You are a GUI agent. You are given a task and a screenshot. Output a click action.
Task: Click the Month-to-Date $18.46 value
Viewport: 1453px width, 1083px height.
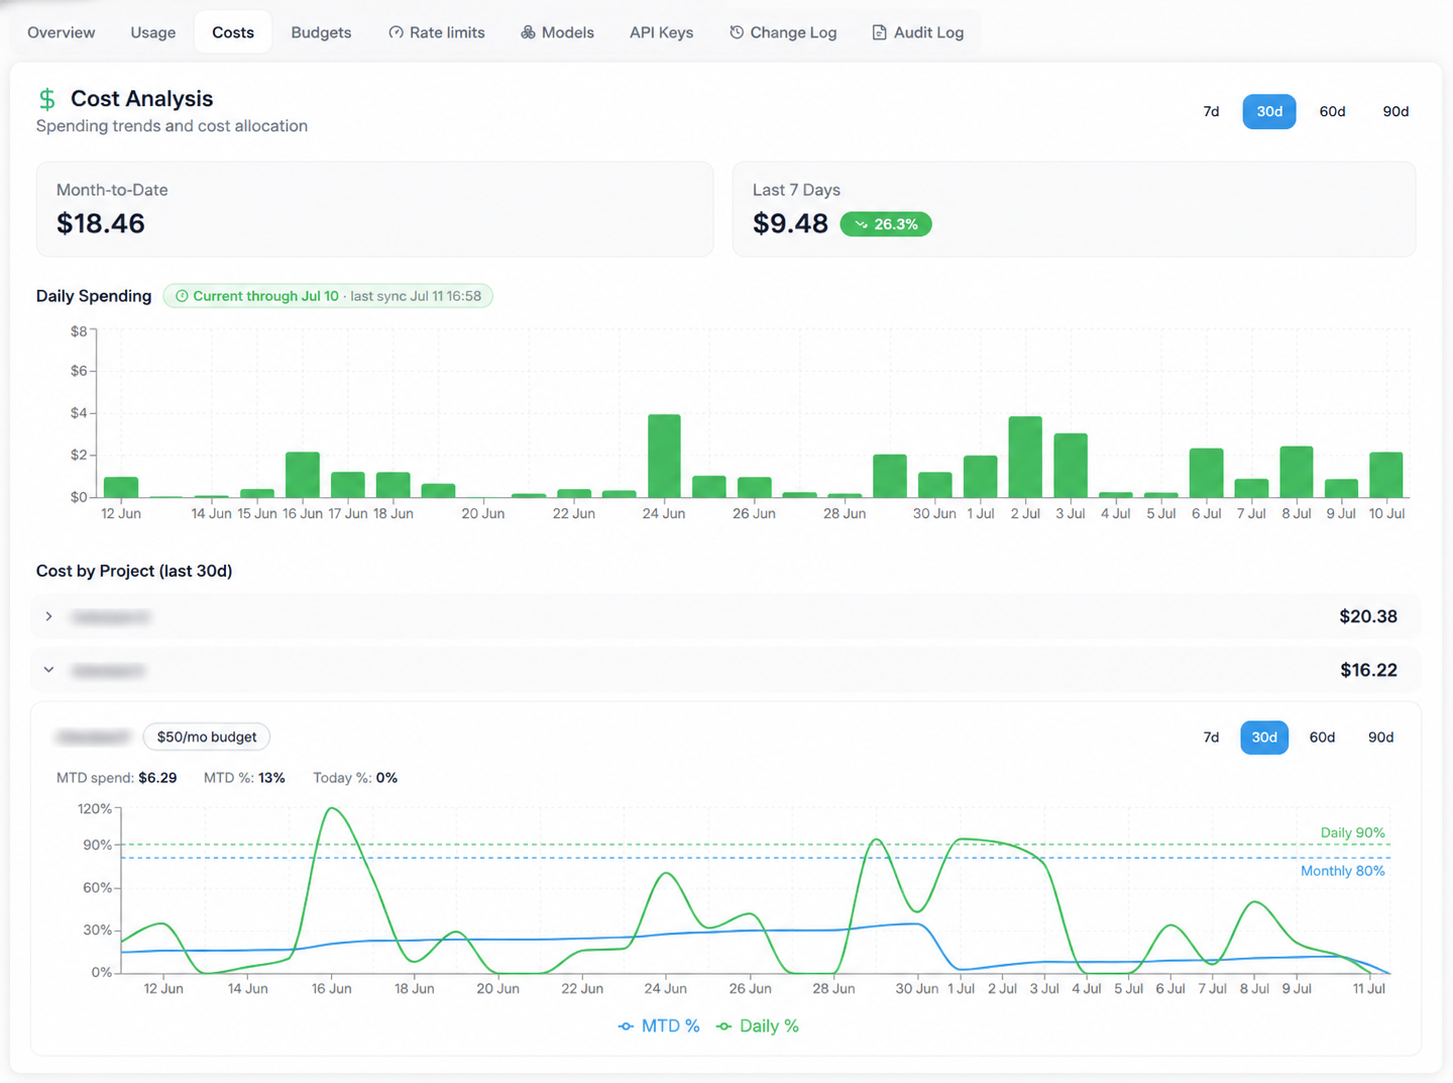(x=100, y=223)
